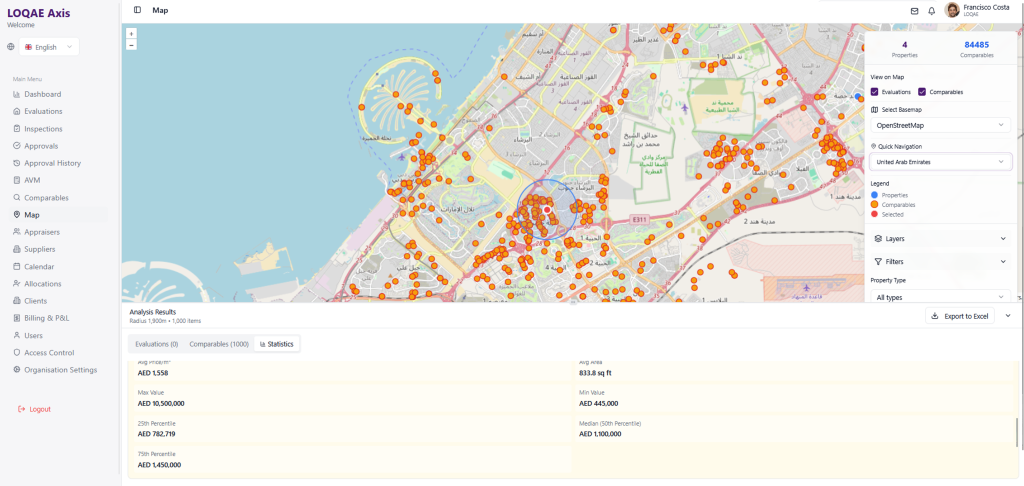Select the red selected marker on map
This screenshot has height=486, width=1024.
tap(547, 209)
